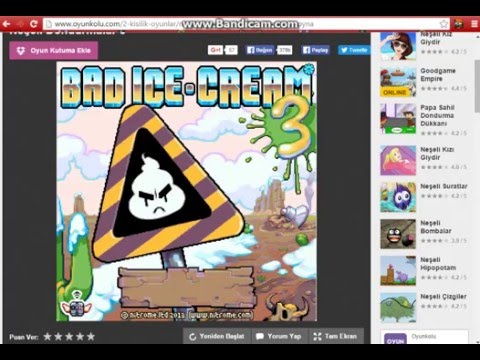Click the Bad Ice-Cream 3 game canvas

point(186,191)
